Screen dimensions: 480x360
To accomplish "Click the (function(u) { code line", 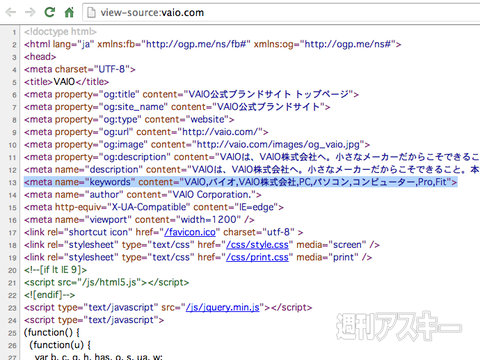I will [x=60, y=345].
